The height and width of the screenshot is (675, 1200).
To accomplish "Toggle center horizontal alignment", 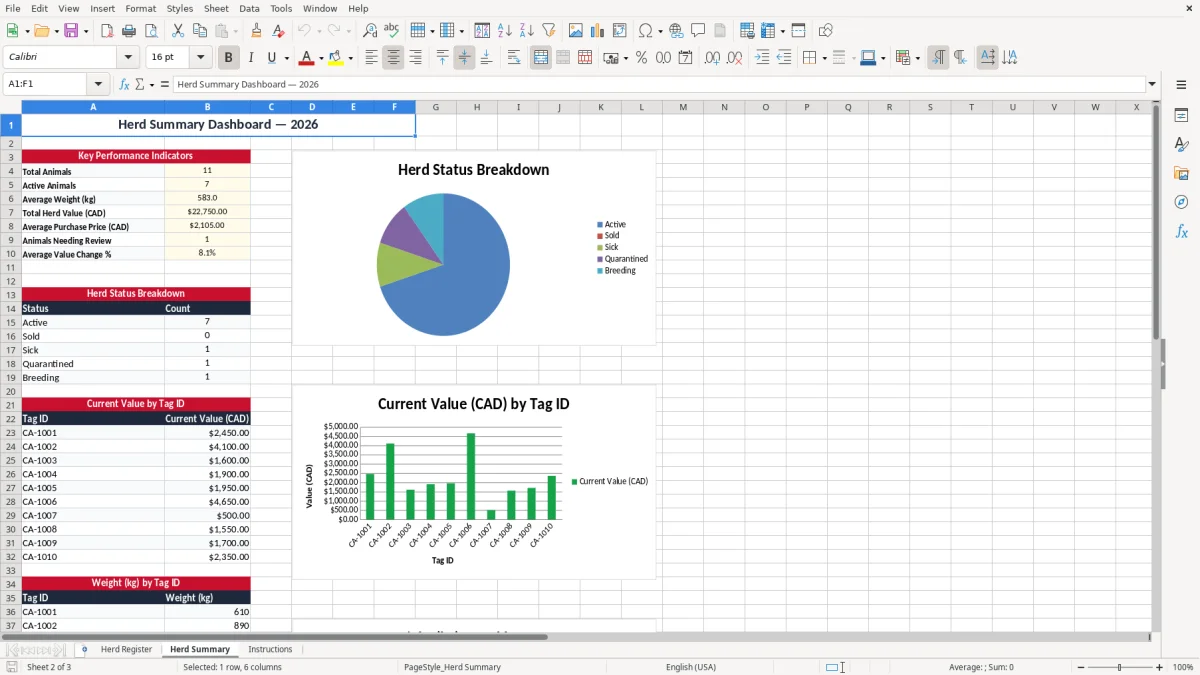I will pos(393,58).
